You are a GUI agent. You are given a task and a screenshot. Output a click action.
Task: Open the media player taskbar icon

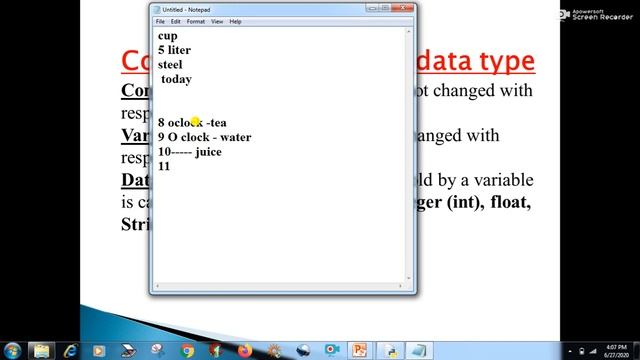[x=99, y=351]
